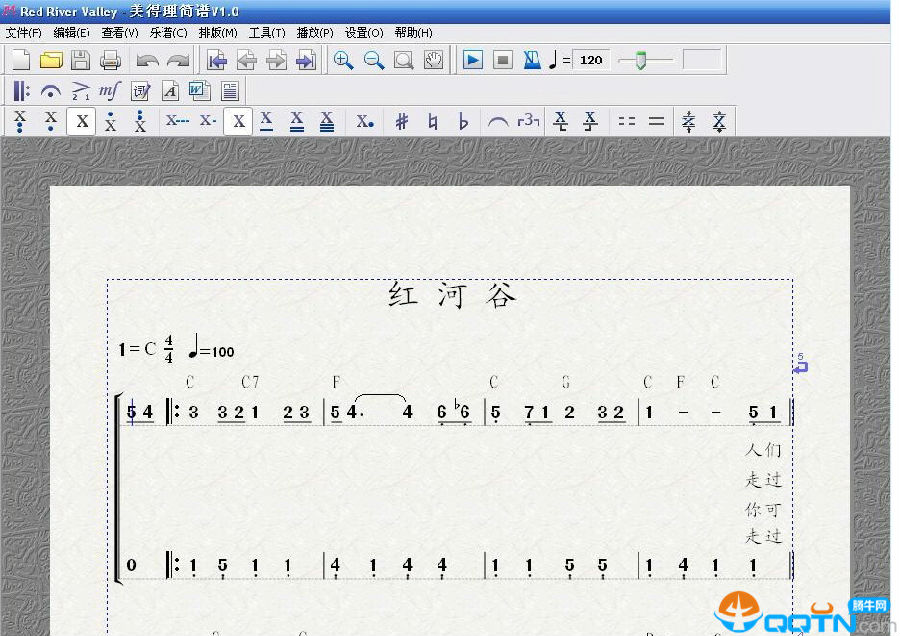Select the triplet tool

[529, 122]
